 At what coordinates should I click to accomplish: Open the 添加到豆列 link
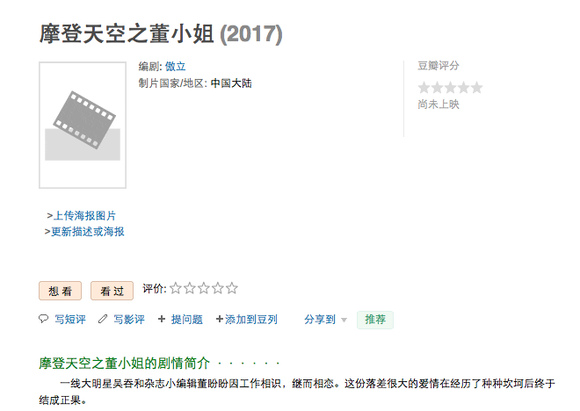pyautogui.click(x=251, y=319)
